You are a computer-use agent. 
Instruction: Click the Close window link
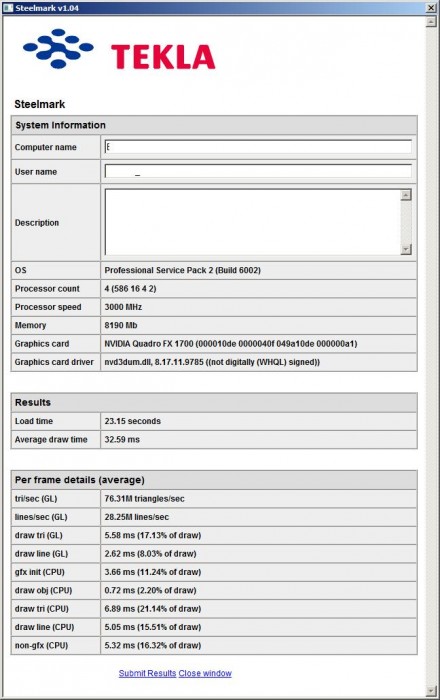coord(205,673)
